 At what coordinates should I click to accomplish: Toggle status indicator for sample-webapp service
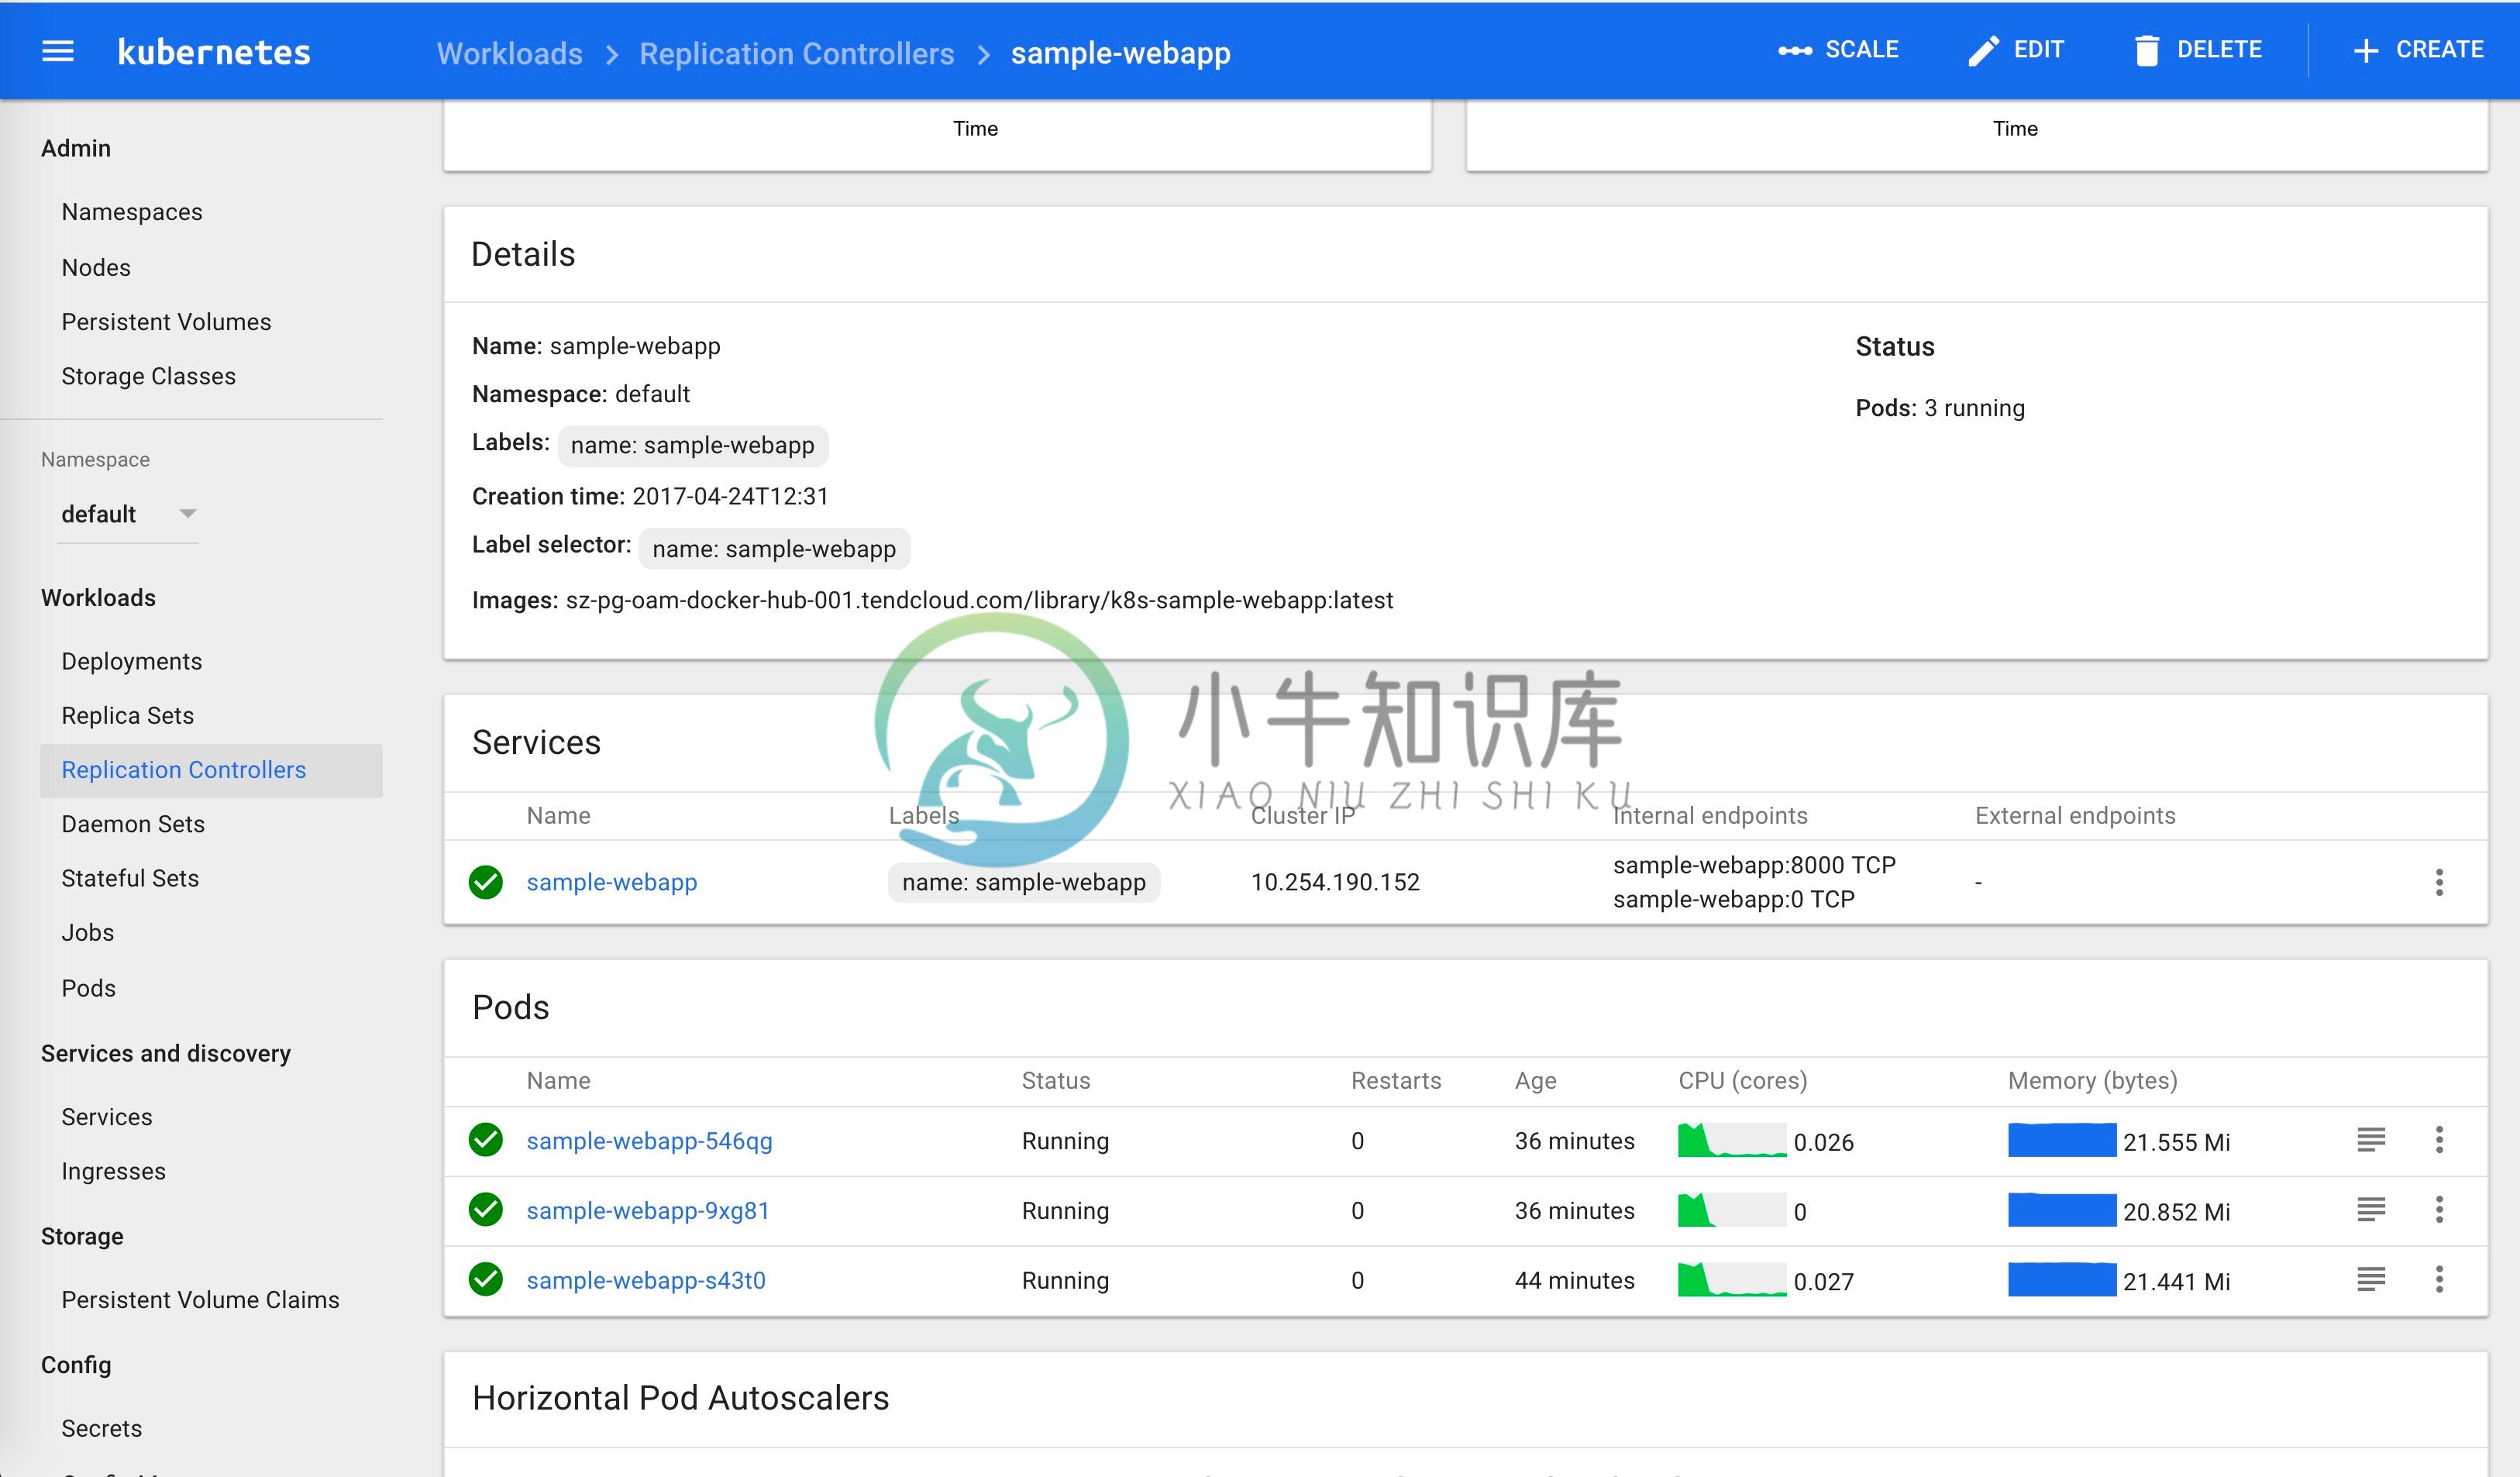click(x=487, y=881)
